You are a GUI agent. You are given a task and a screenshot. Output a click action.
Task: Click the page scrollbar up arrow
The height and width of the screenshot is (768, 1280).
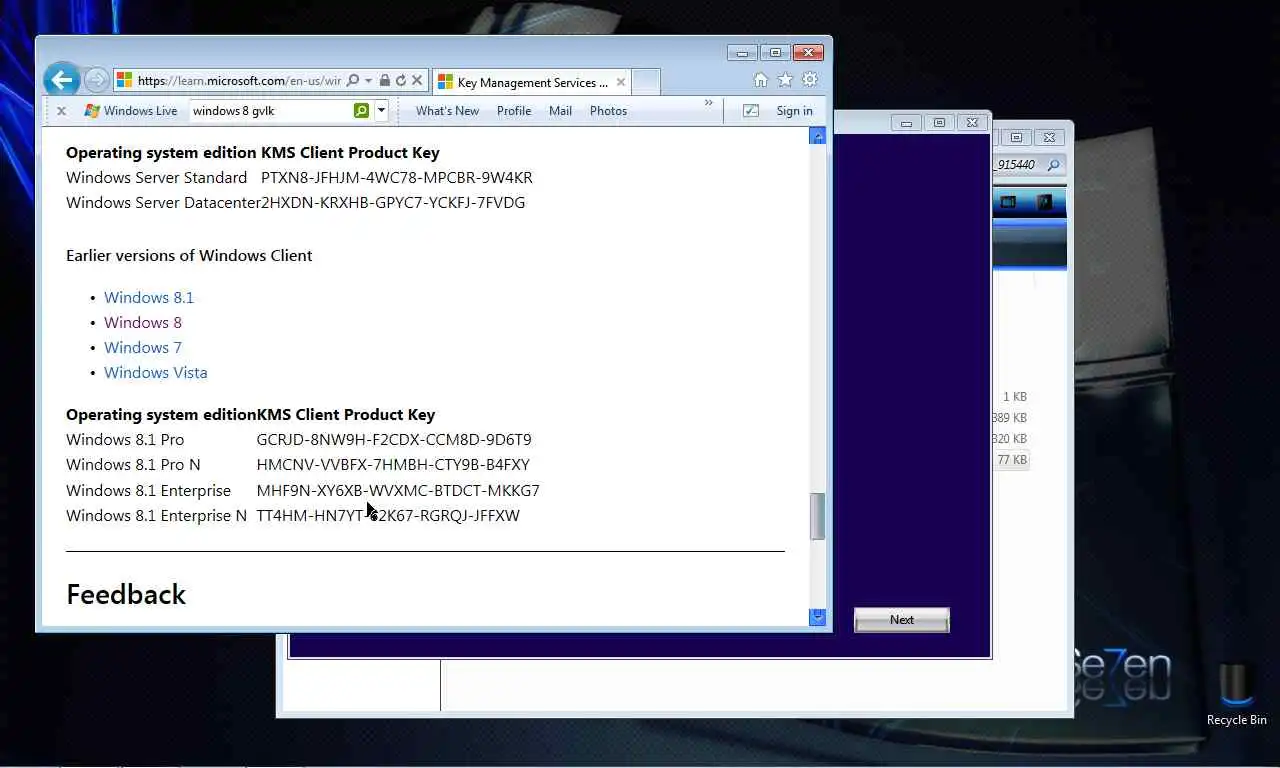818,136
